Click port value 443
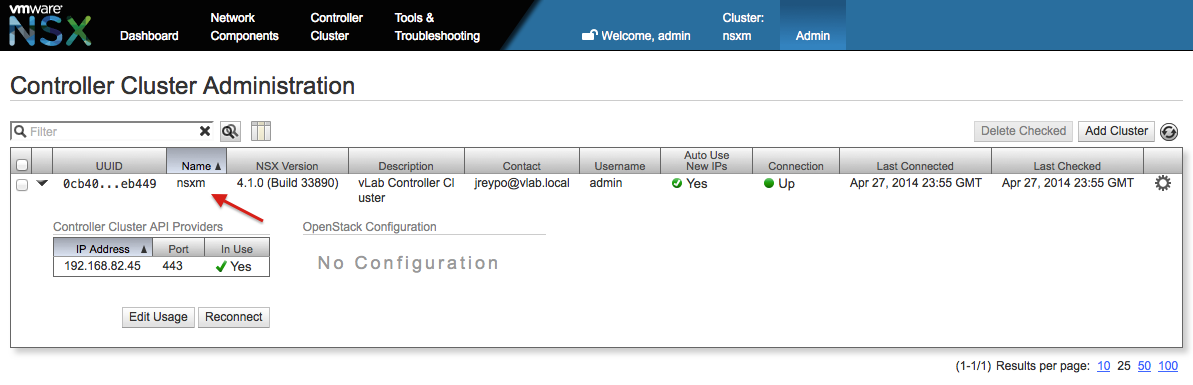The width and height of the screenshot is (1193, 385). pos(173,267)
